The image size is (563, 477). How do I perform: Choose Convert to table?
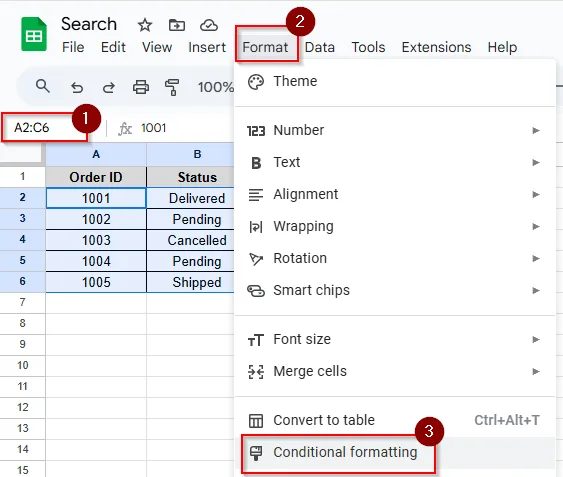[395, 420]
